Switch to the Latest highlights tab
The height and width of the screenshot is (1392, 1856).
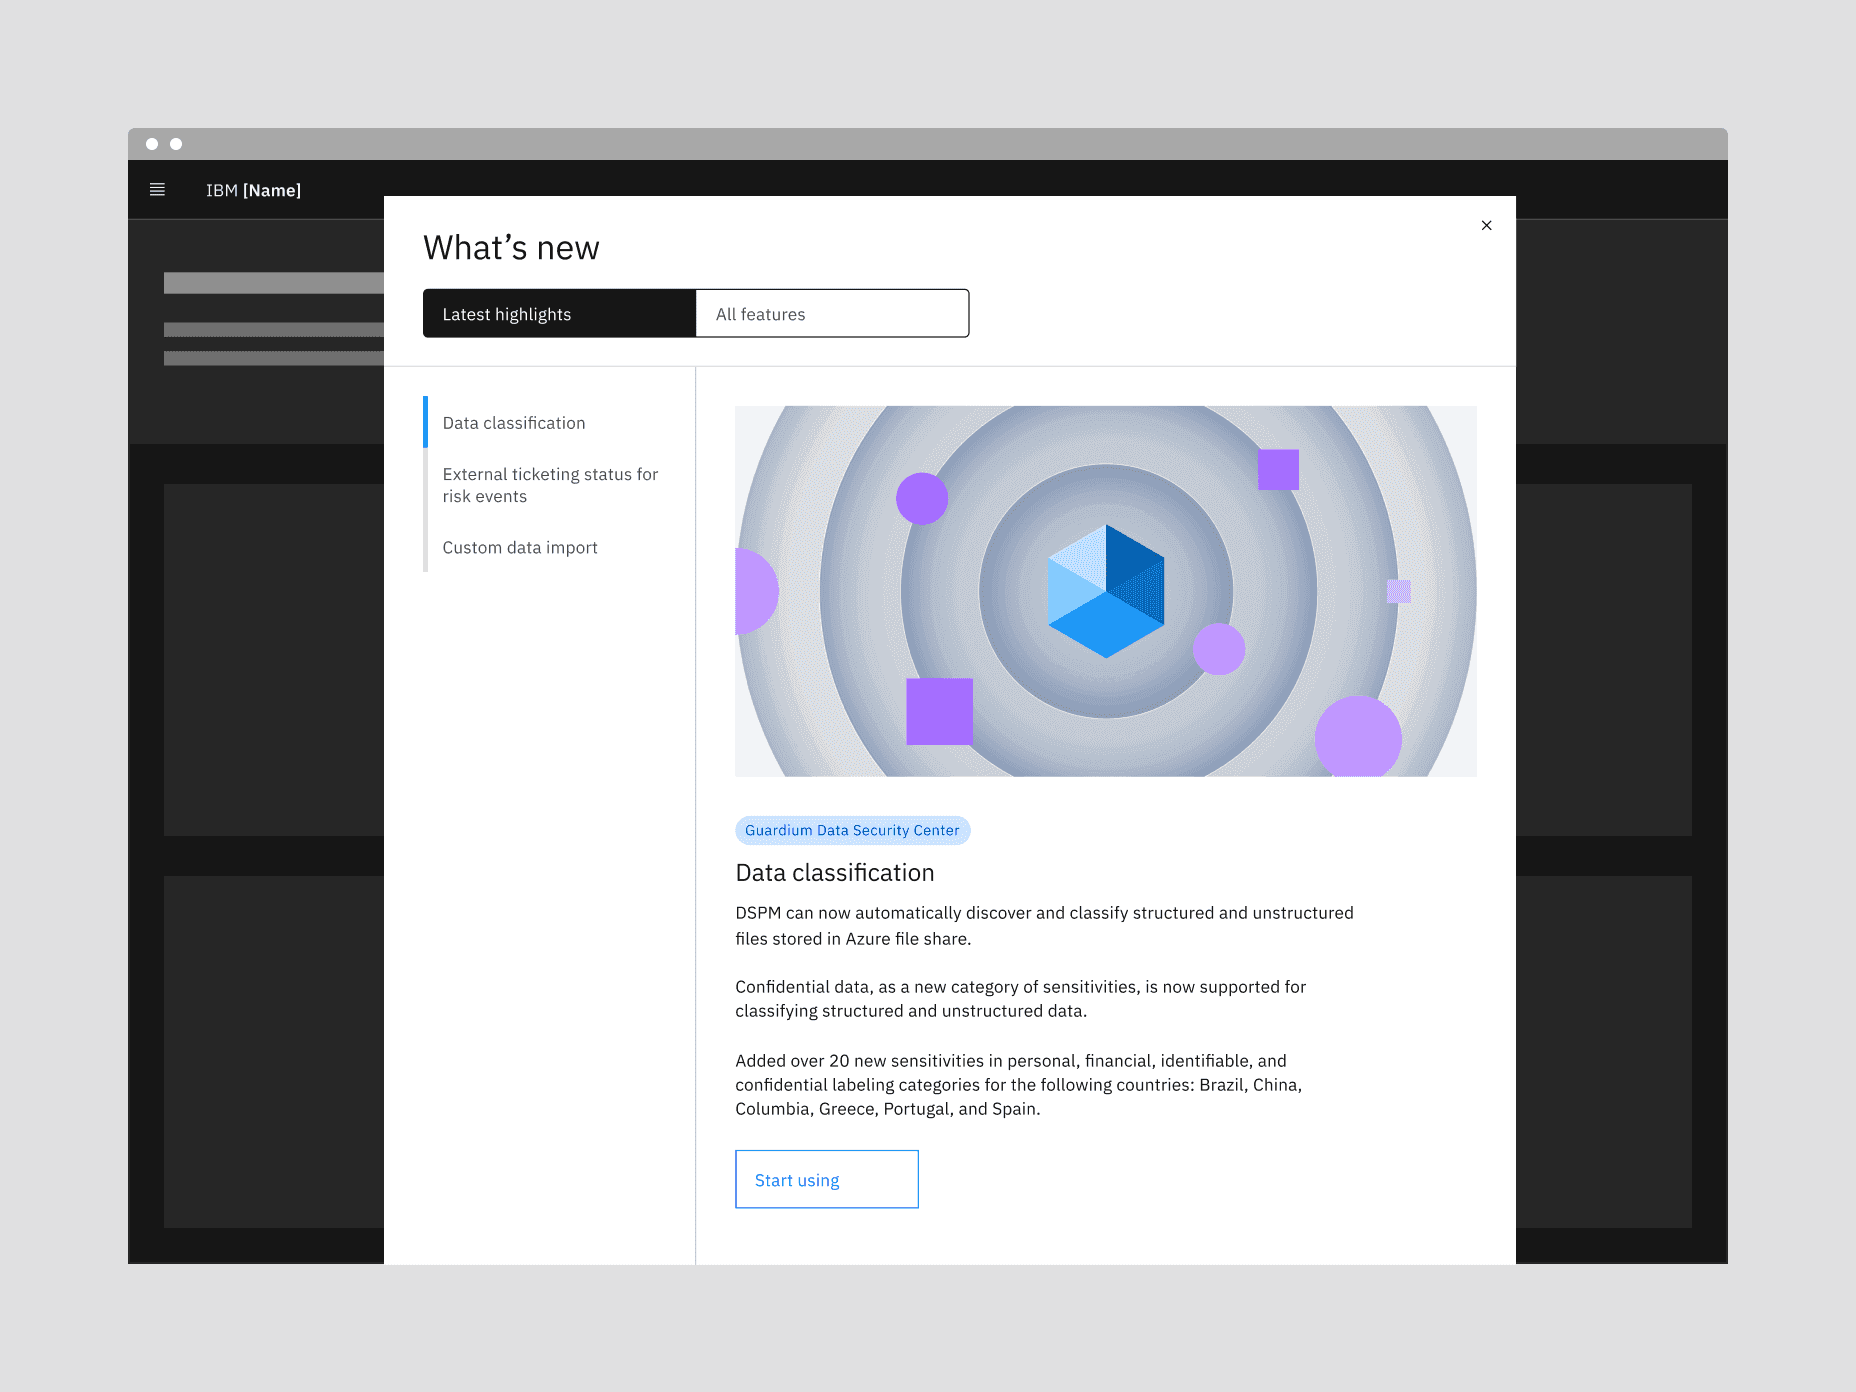click(559, 314)
